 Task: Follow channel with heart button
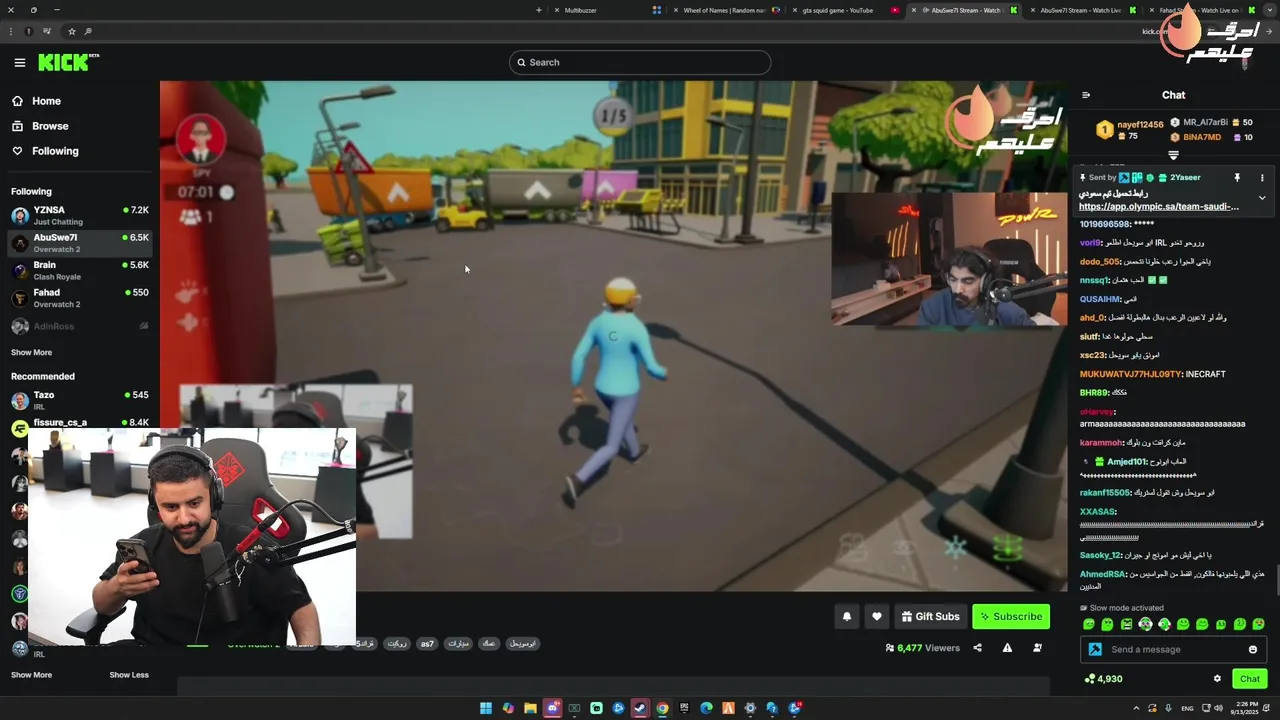pos(877,617)
